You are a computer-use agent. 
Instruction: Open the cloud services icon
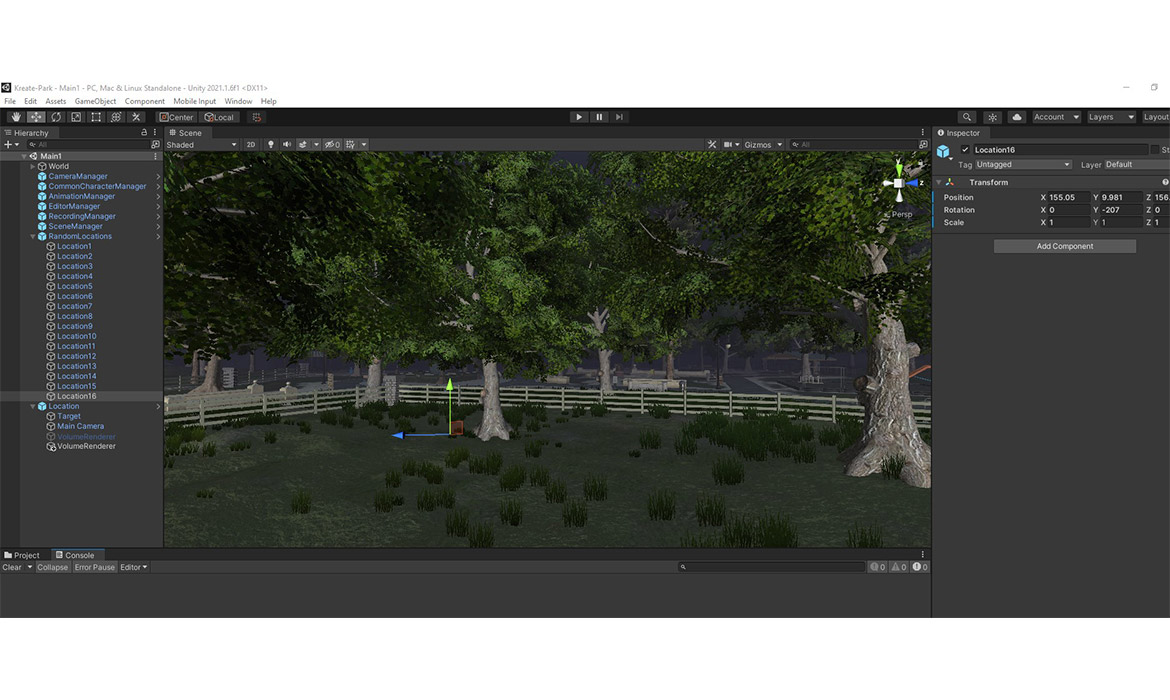point(1017,117)
